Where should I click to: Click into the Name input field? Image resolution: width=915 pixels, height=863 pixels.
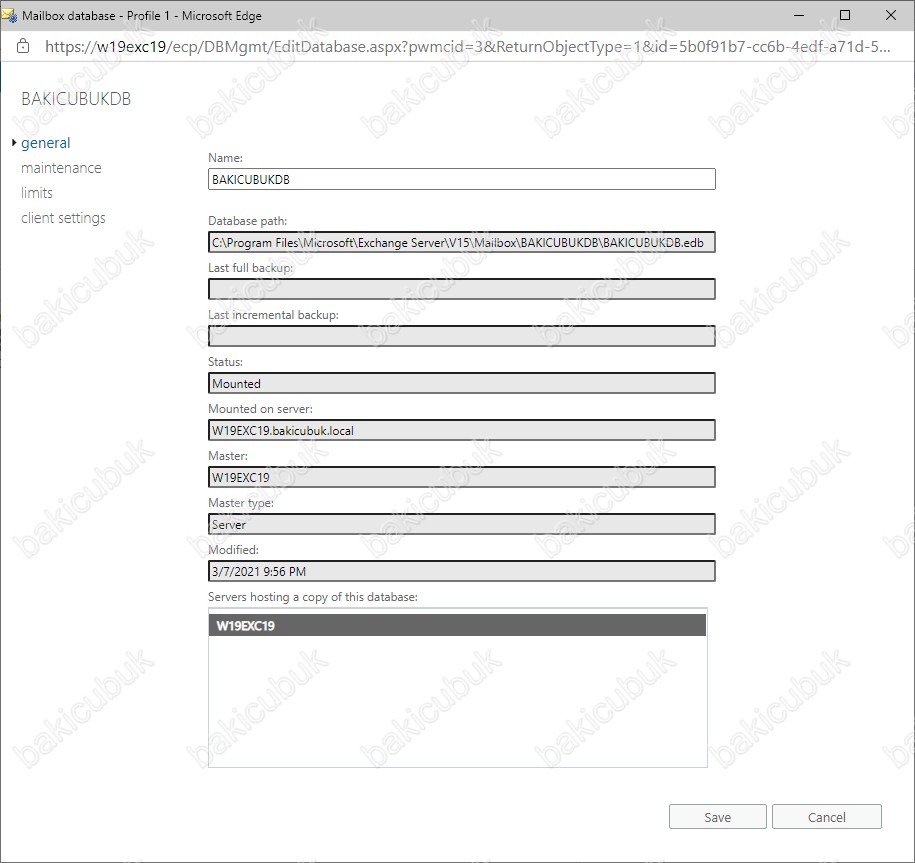coord(462,179)
